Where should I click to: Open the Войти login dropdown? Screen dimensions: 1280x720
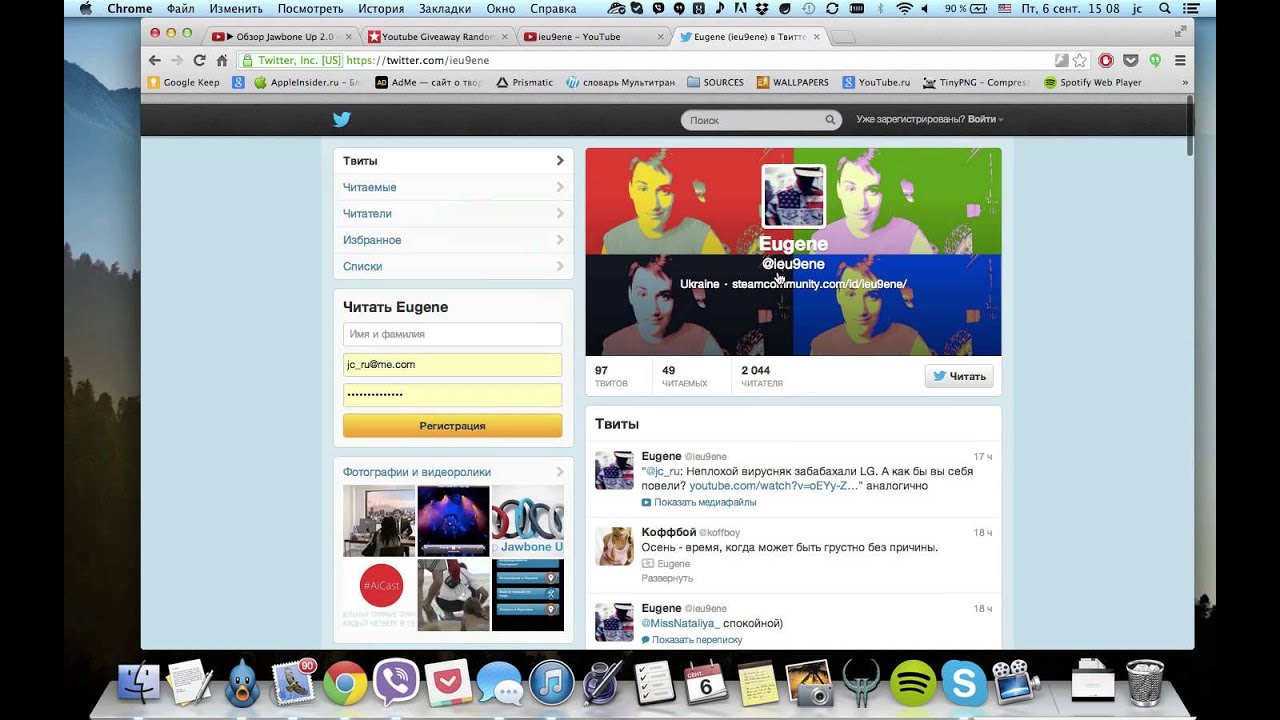[985, 120]
